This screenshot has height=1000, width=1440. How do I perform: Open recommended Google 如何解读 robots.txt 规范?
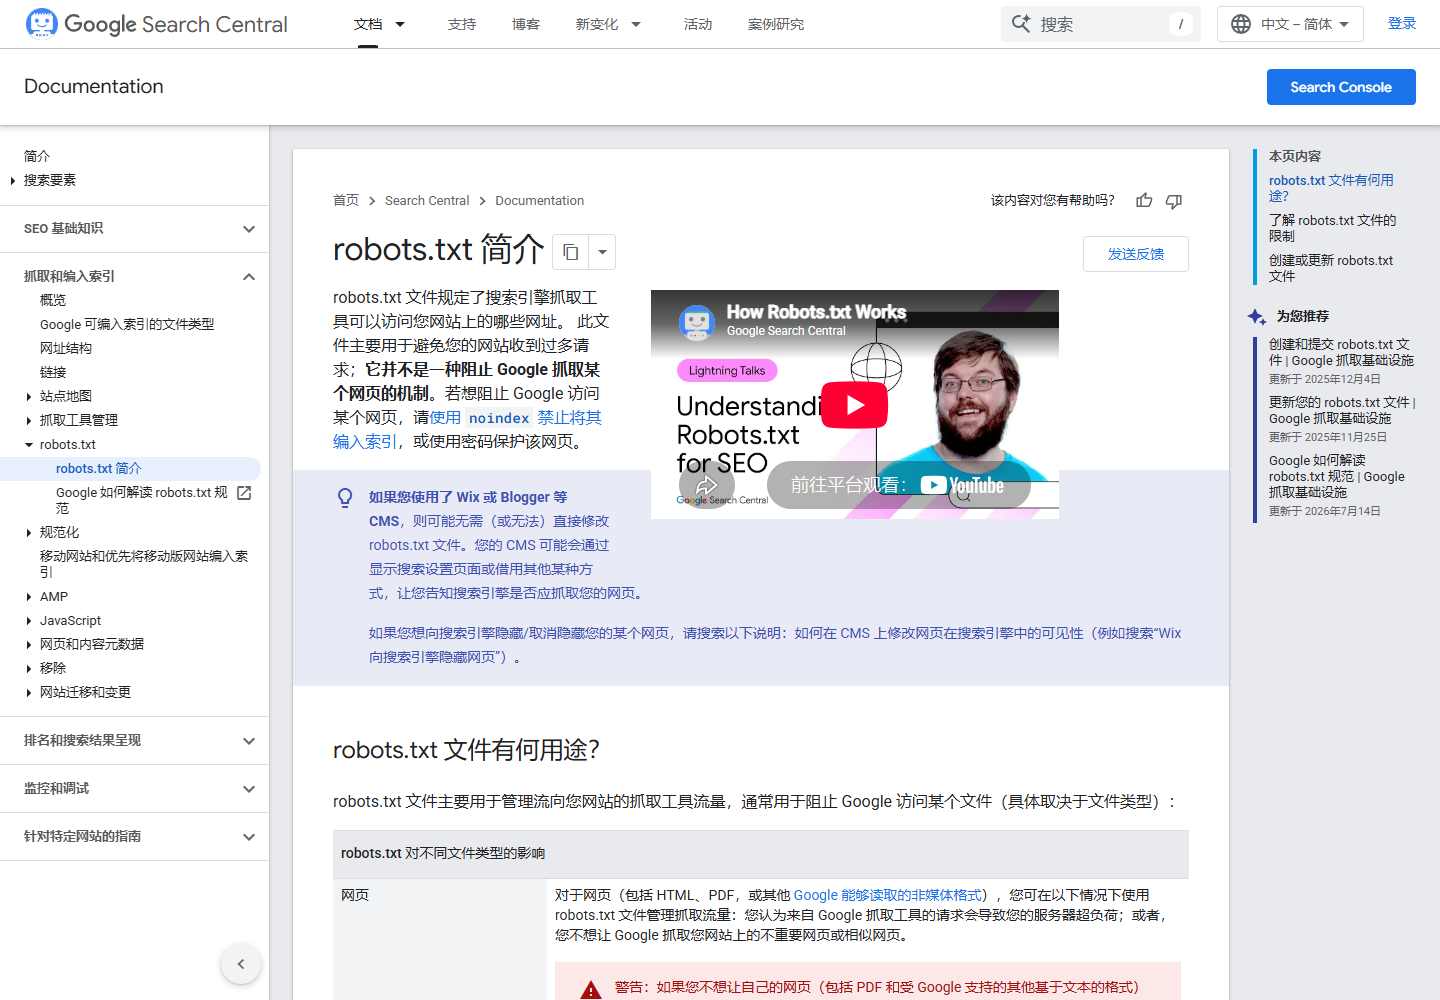tap(1337, 476)
